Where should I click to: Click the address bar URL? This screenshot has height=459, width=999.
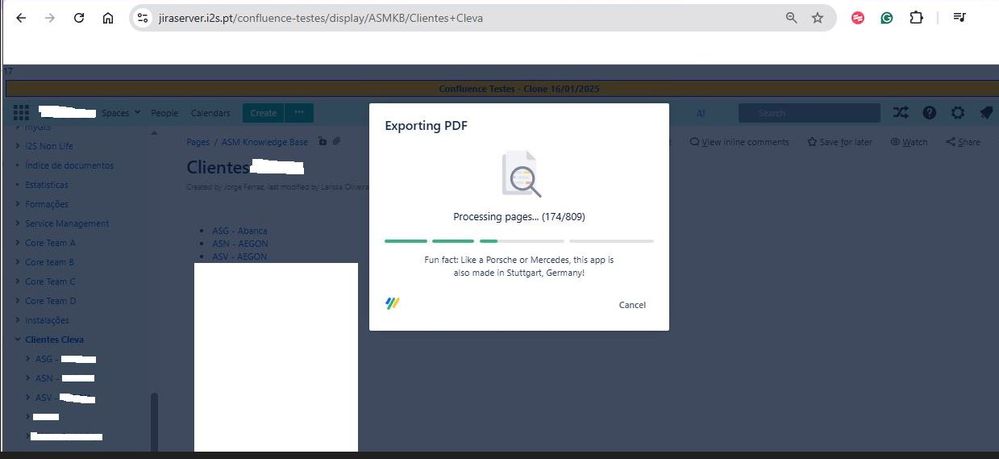(x=320, y=18)
